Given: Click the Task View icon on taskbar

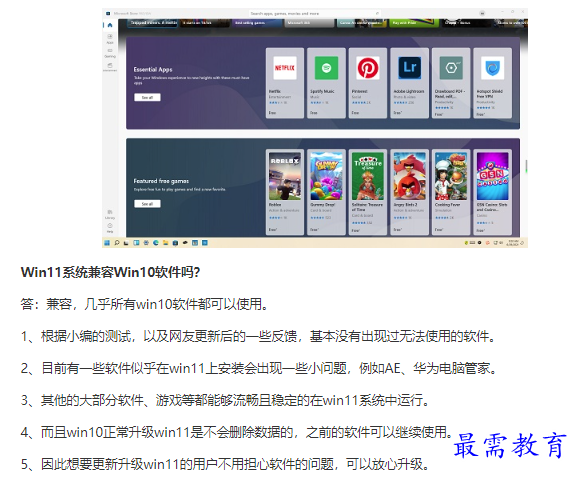Looking at the screenshot, I should [126, 243].
